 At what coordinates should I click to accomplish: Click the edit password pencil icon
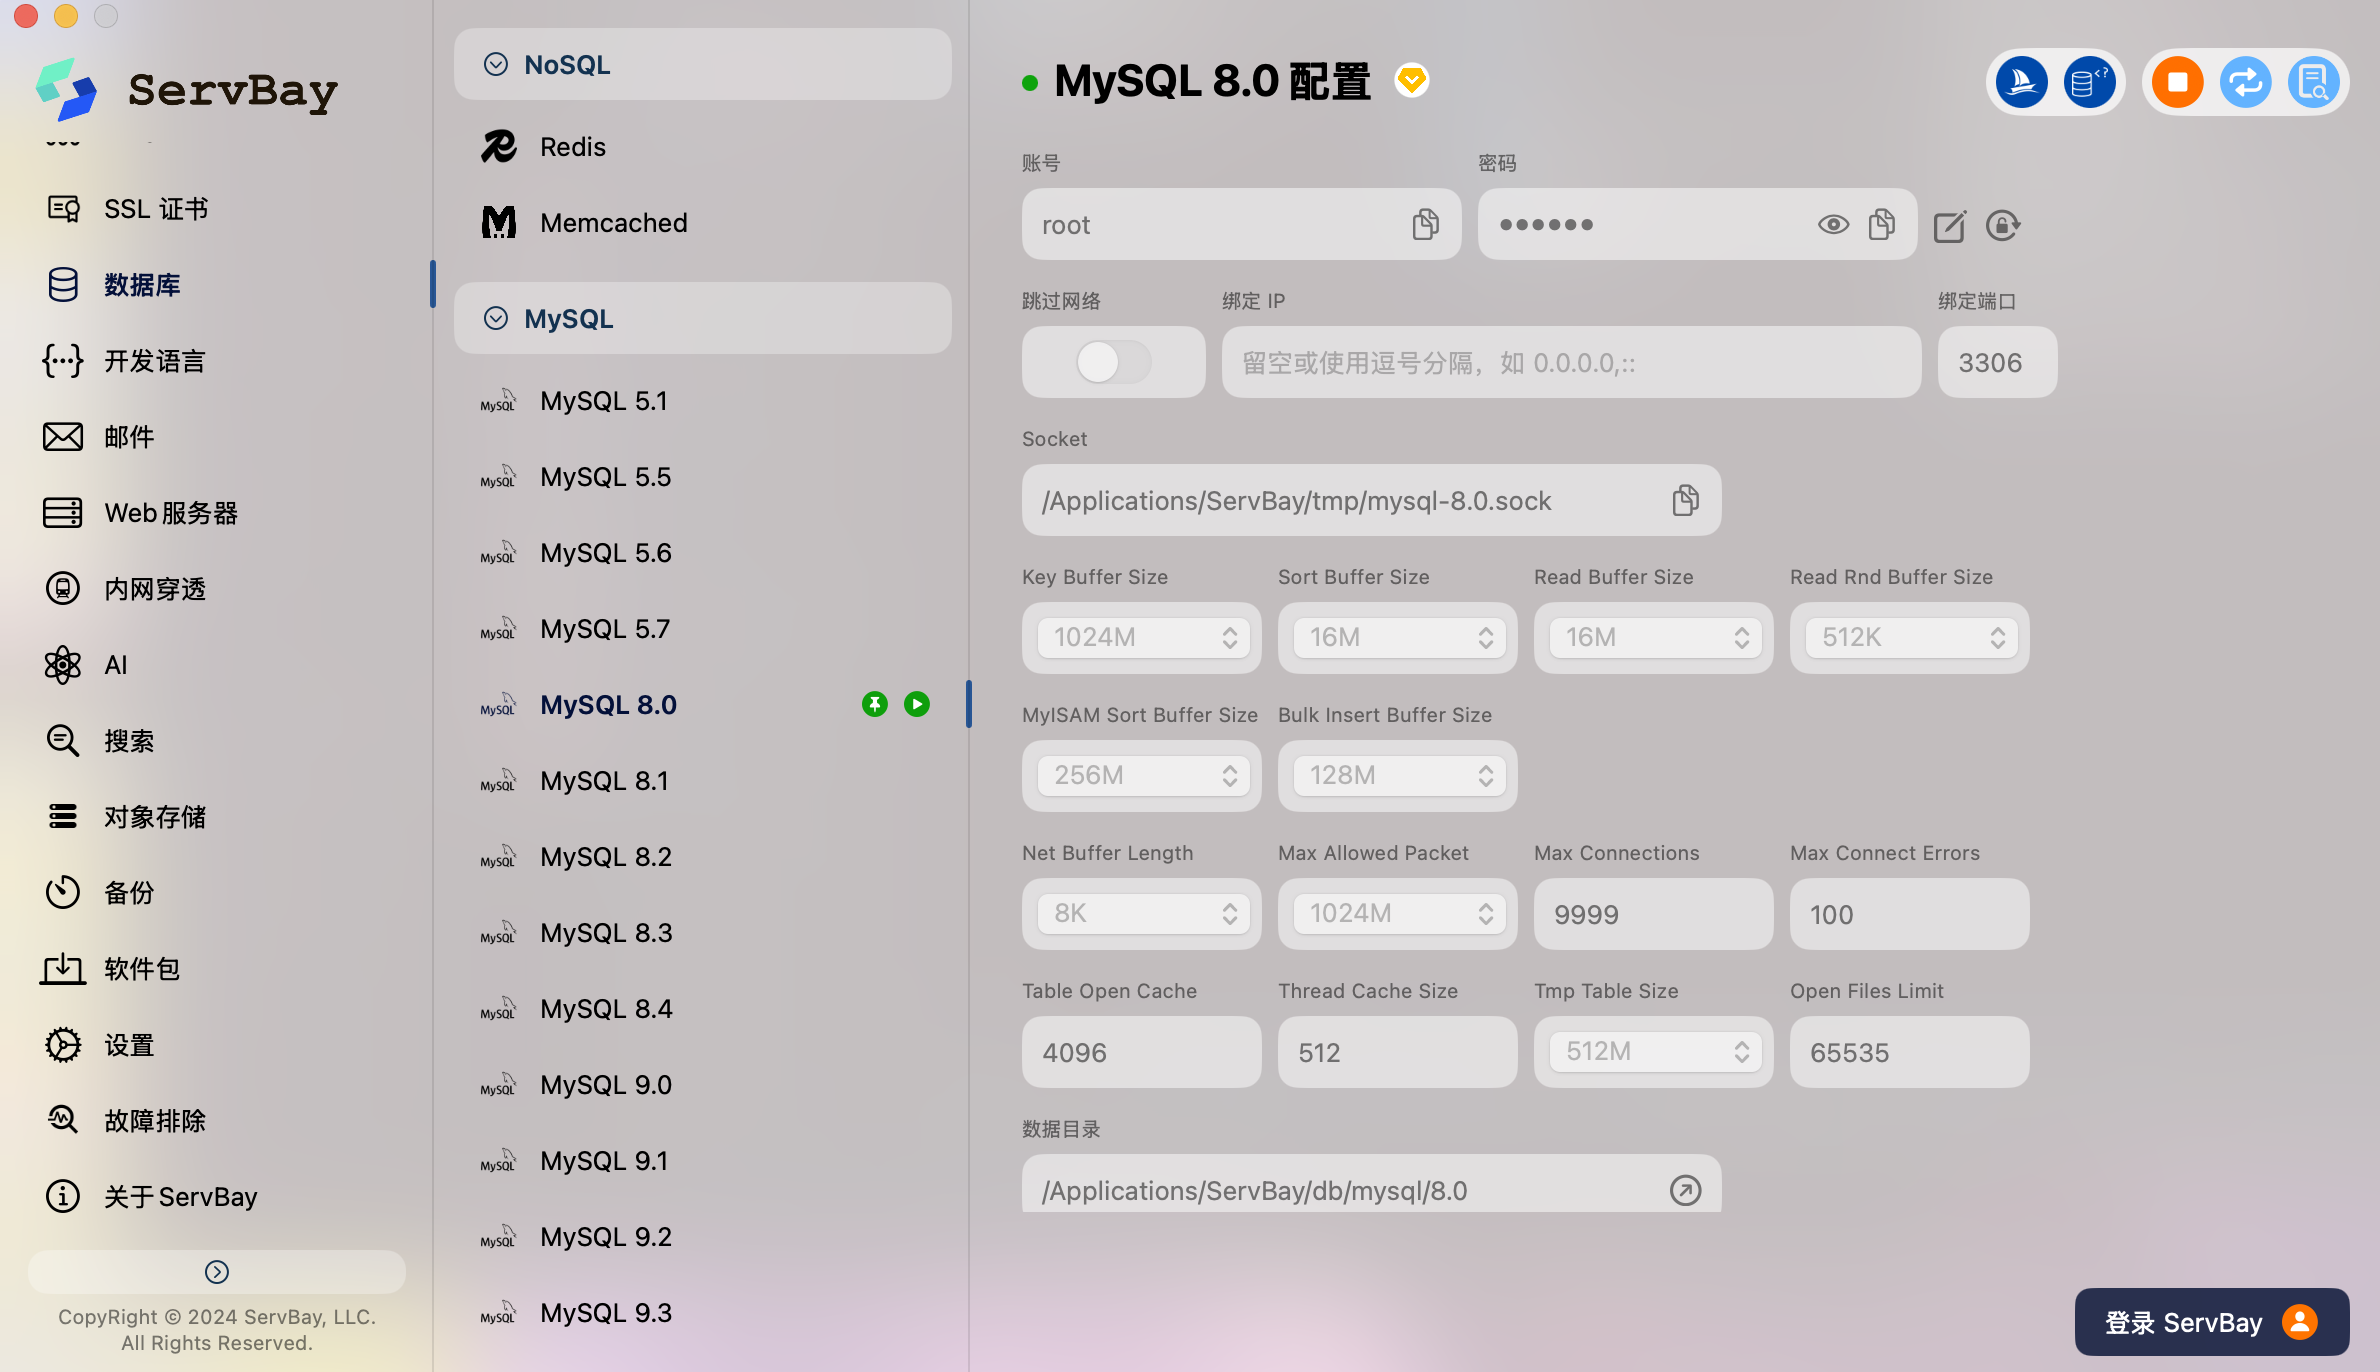(1949, 226)
